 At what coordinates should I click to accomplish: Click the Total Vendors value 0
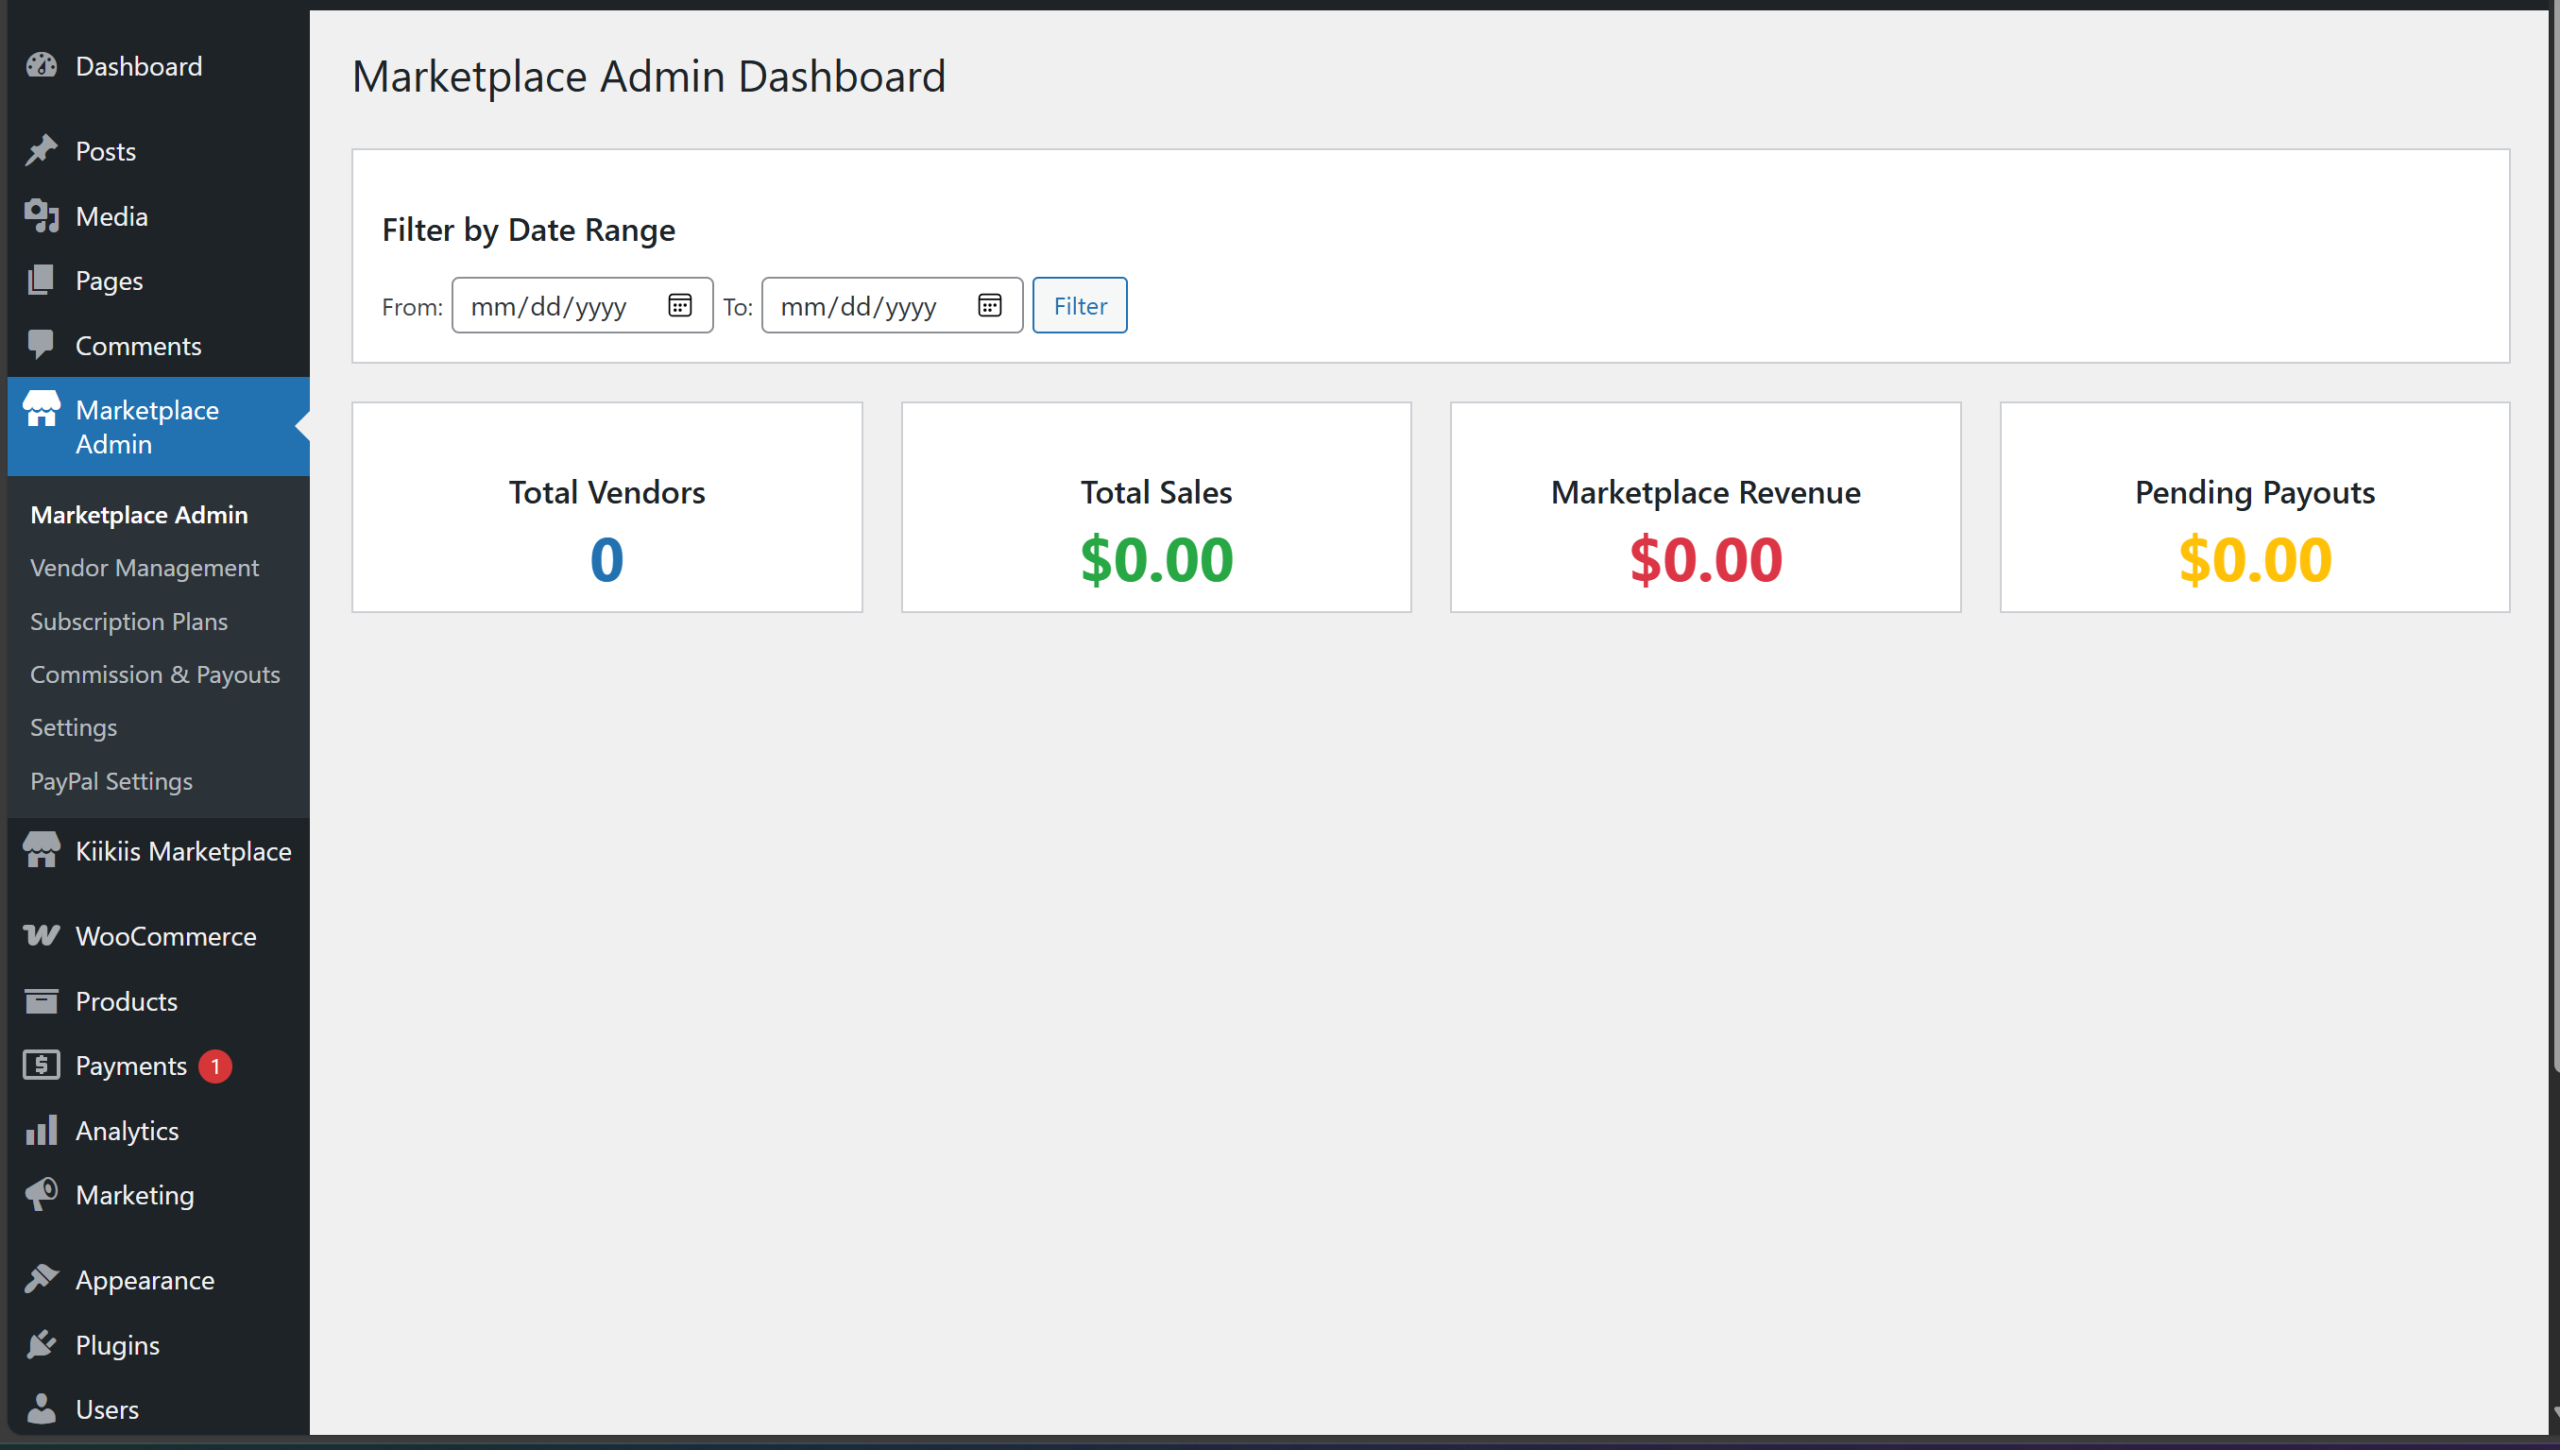click(607, 559)
